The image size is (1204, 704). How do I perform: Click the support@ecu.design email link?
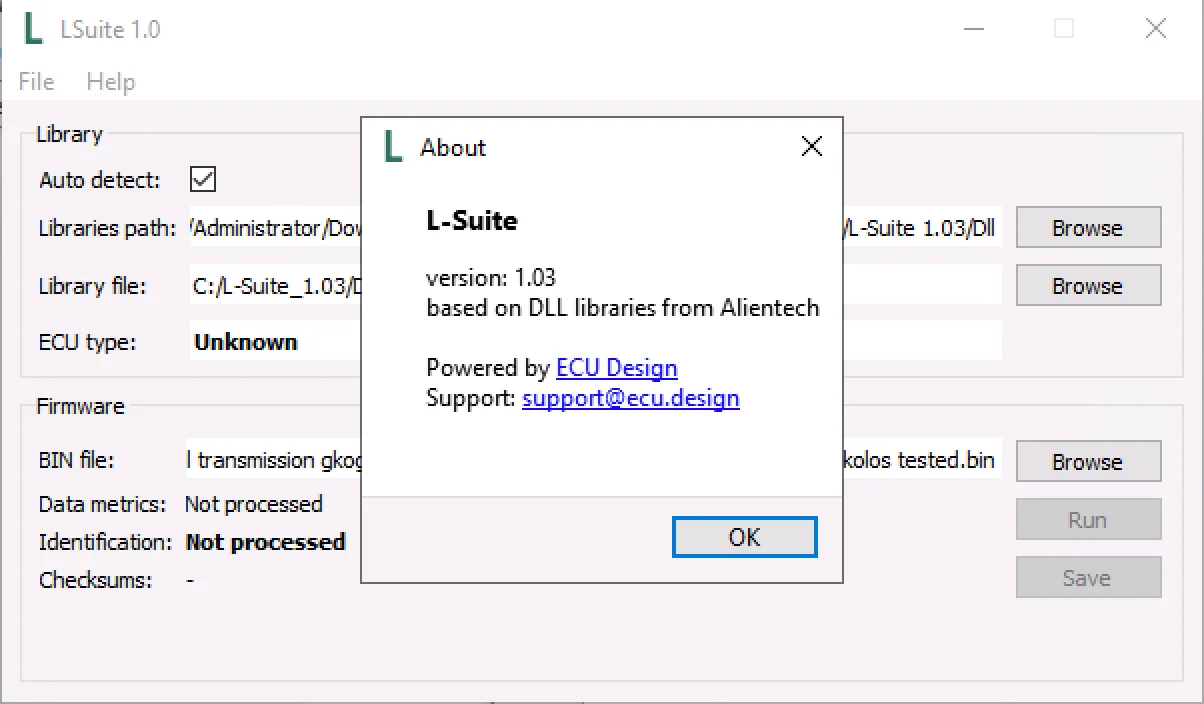point(630,398)
